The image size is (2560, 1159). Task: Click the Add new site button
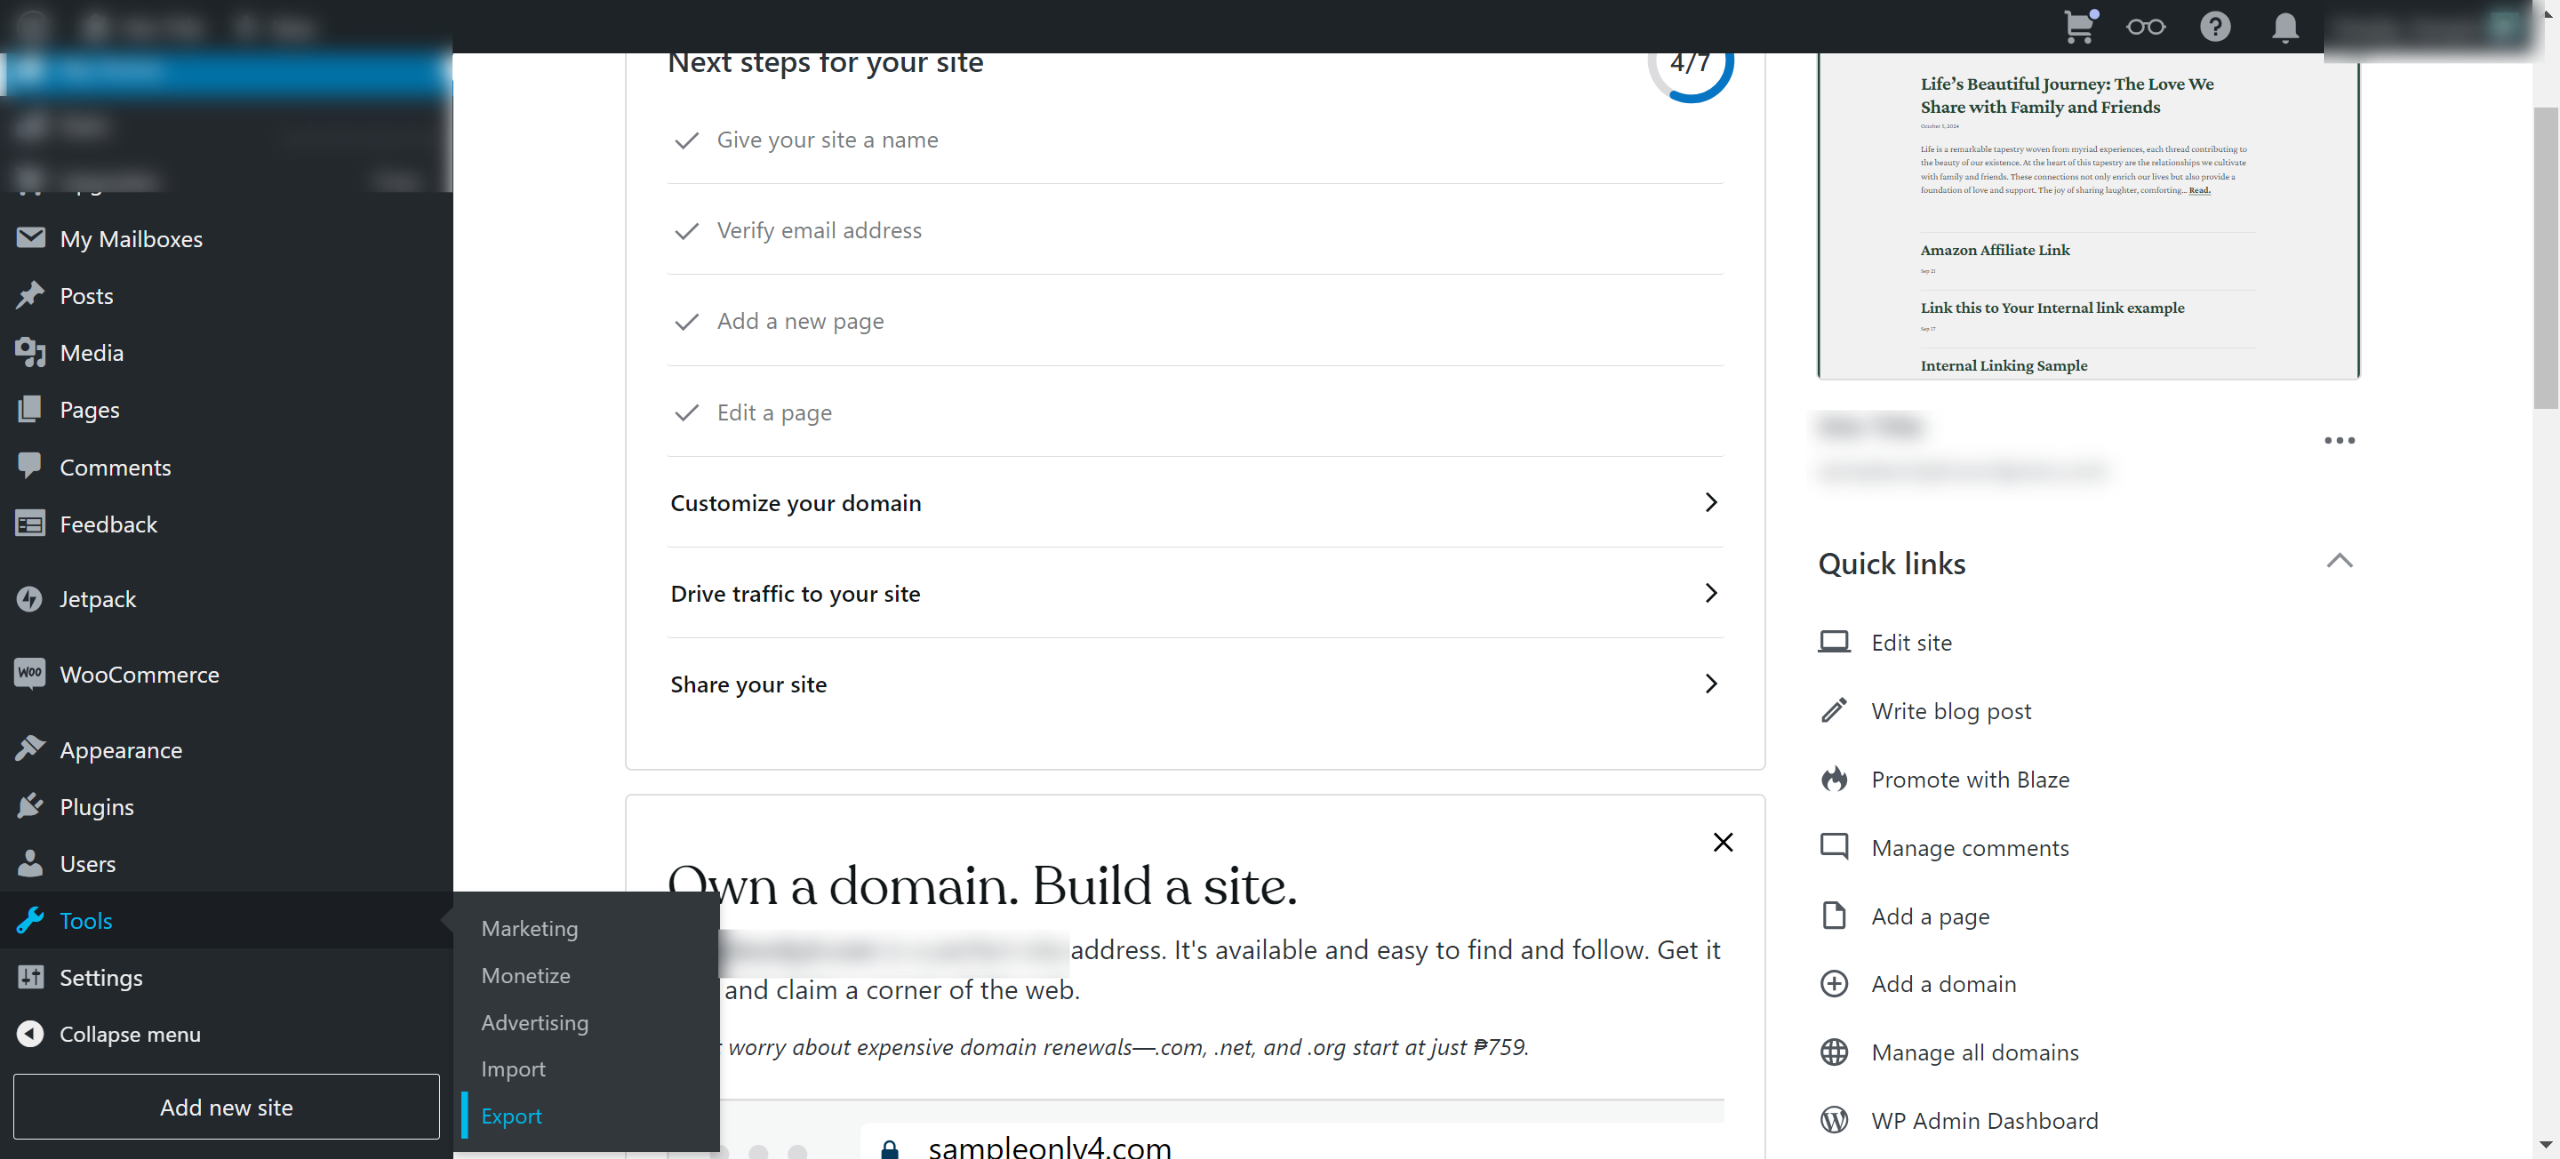tap(226, 1107)
